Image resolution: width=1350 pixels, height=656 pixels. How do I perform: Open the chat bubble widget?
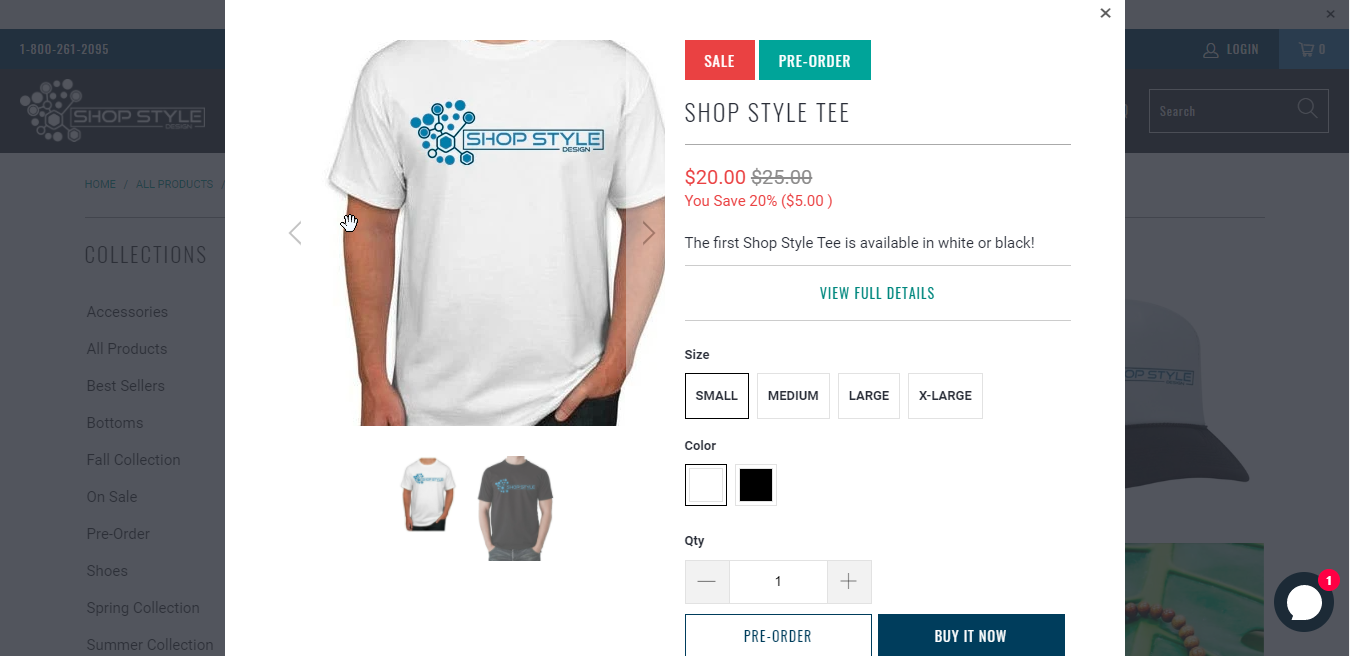1304,602
